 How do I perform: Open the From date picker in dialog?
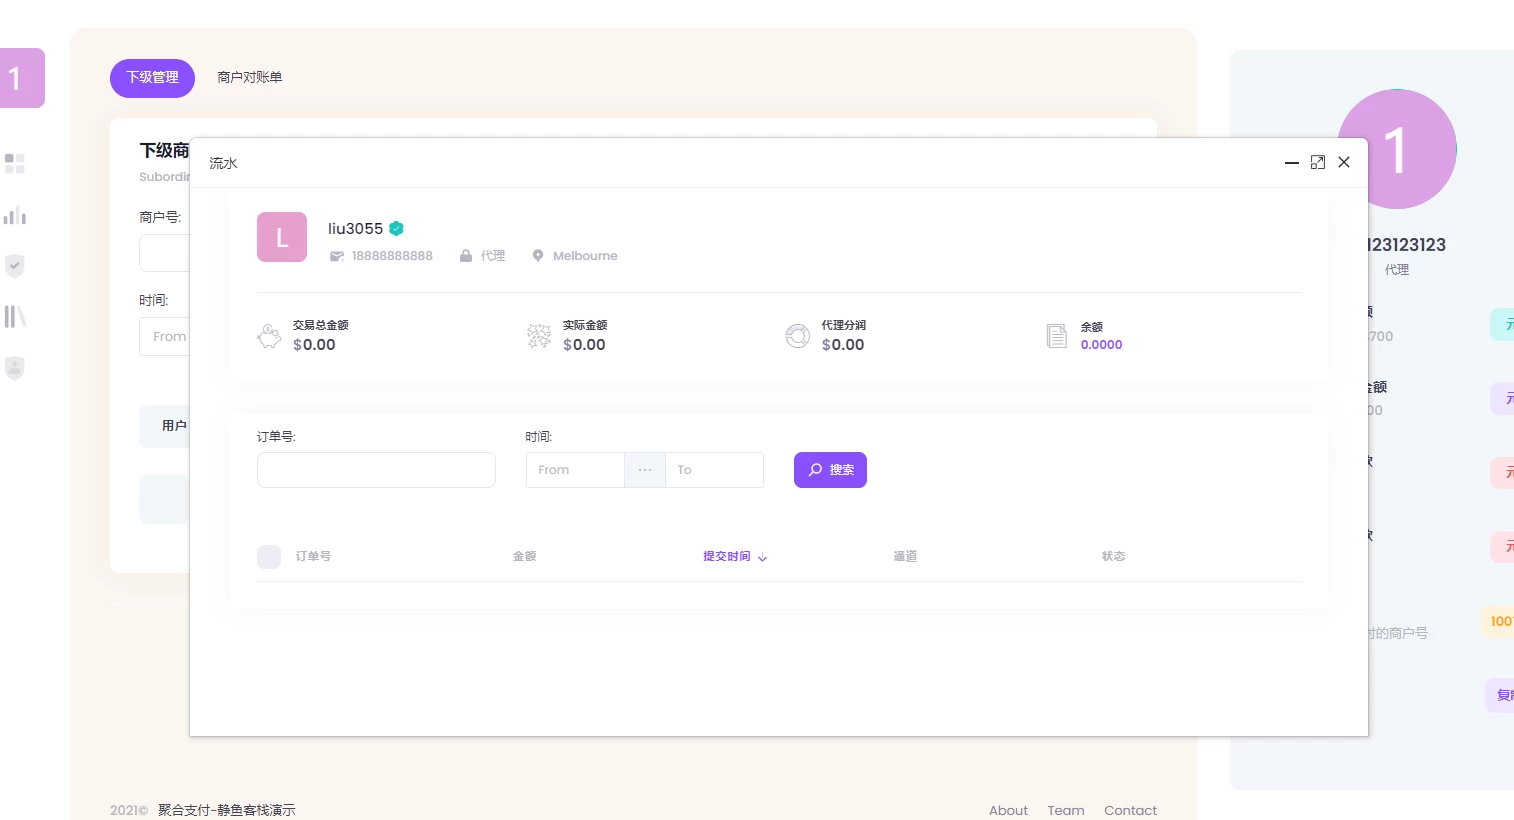[x=575, y=470]
